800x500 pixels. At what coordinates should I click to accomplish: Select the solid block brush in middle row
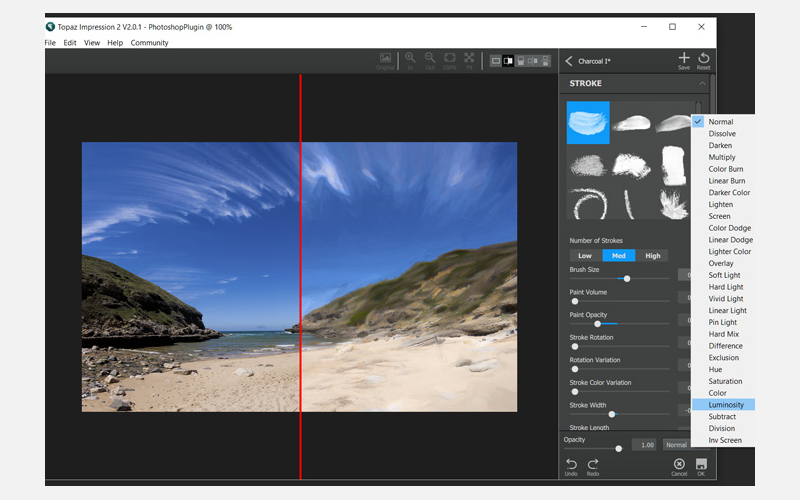(673, 165)
